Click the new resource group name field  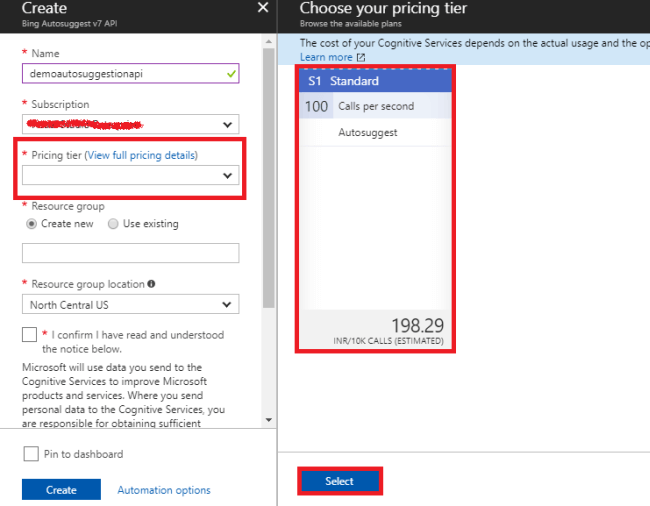coord(130,253)
